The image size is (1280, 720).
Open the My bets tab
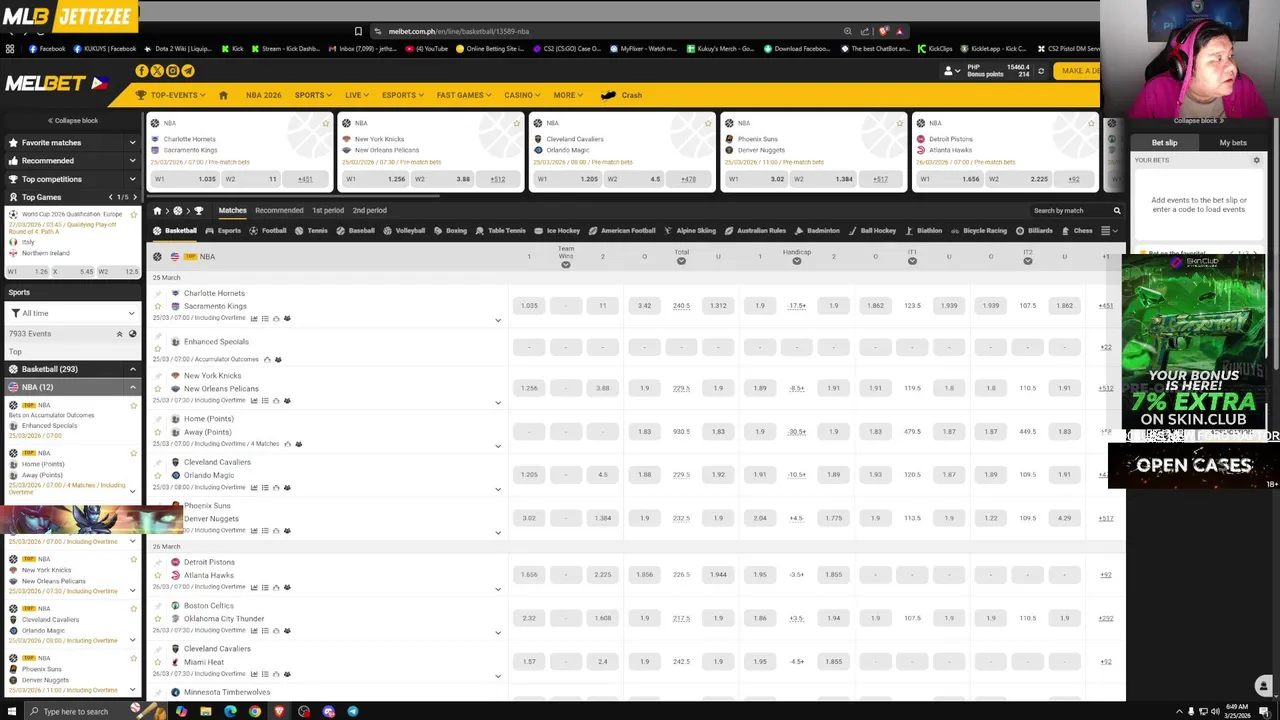[x=1233, y=143]
